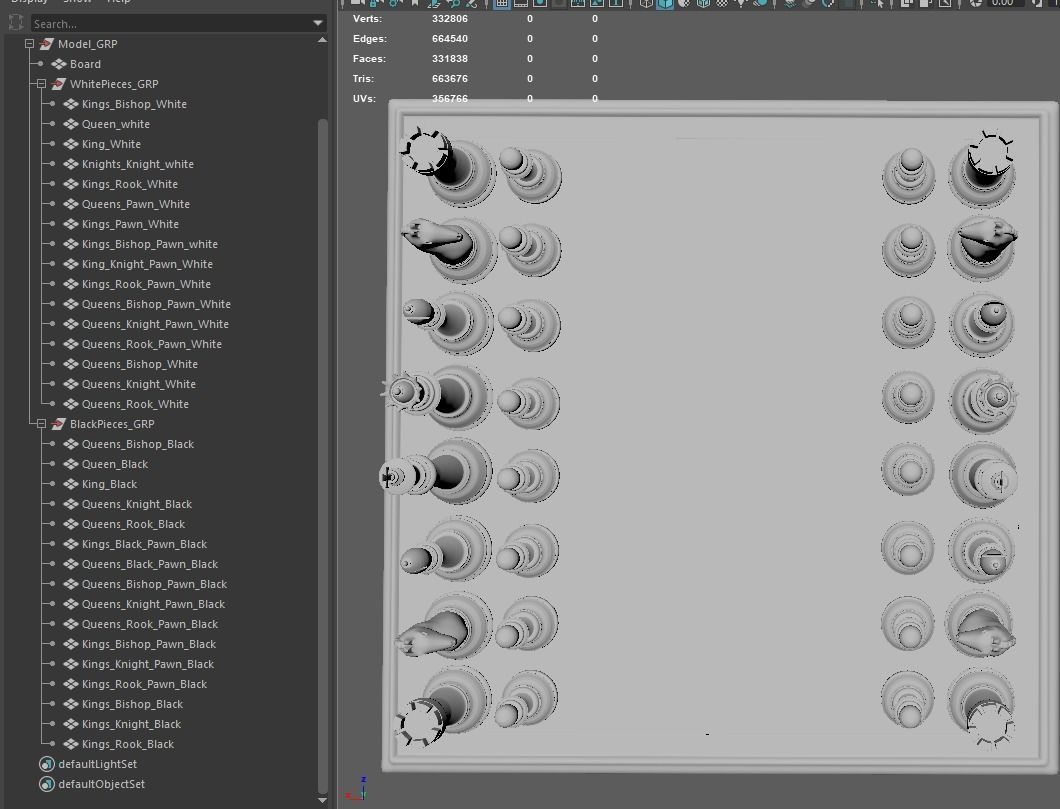The width and height of the screenshot is (1060, 809).
Task: Click the BlackPieces_GRP transform icon
Action: click(x=58, y=424)
